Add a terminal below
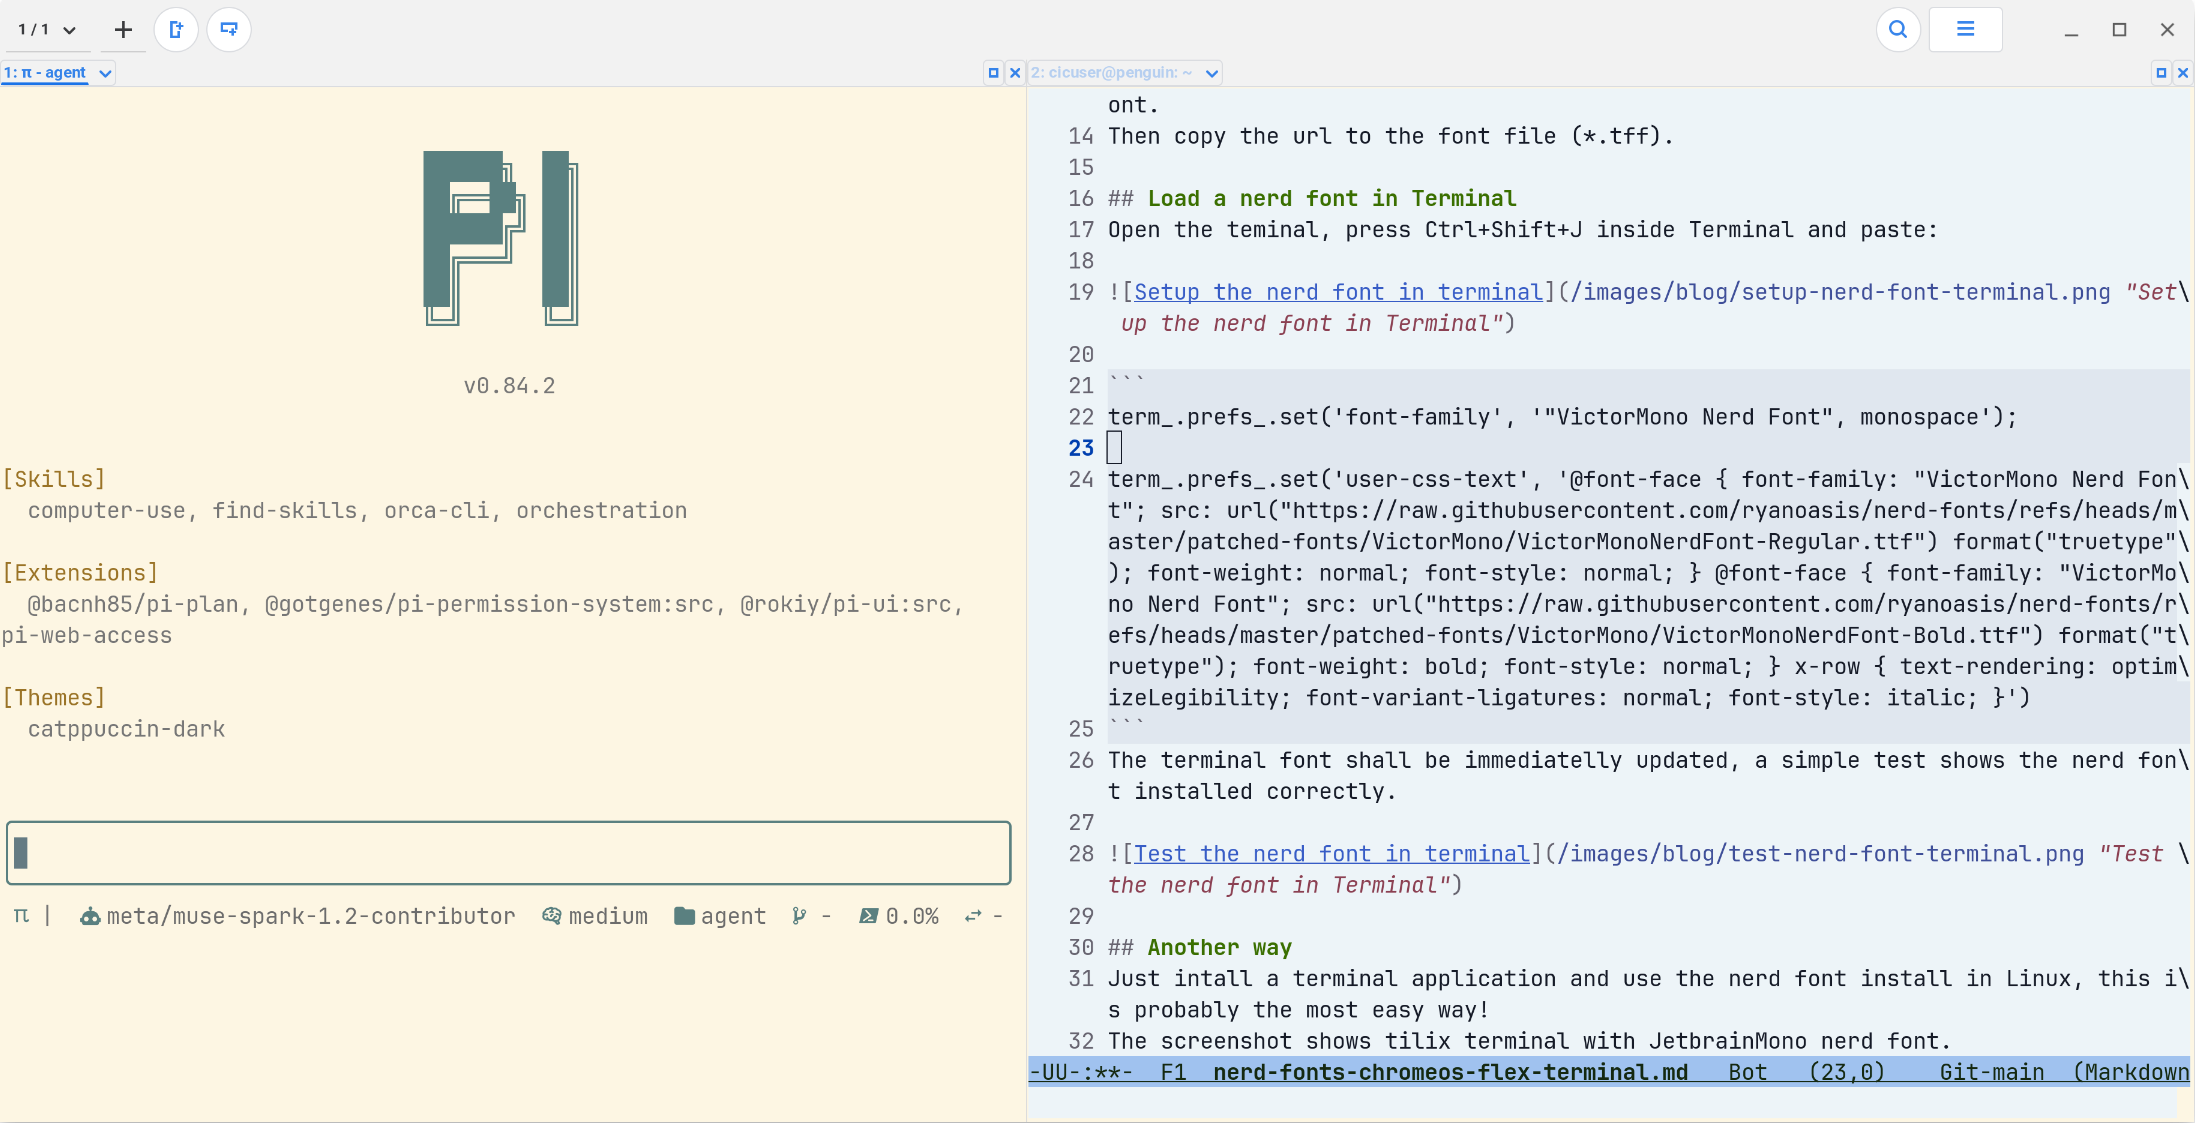 coord(229,30)
